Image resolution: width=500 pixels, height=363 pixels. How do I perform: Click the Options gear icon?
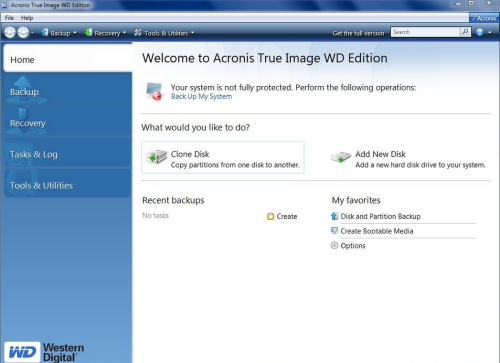pyautogui.click(x=334, y=245)
